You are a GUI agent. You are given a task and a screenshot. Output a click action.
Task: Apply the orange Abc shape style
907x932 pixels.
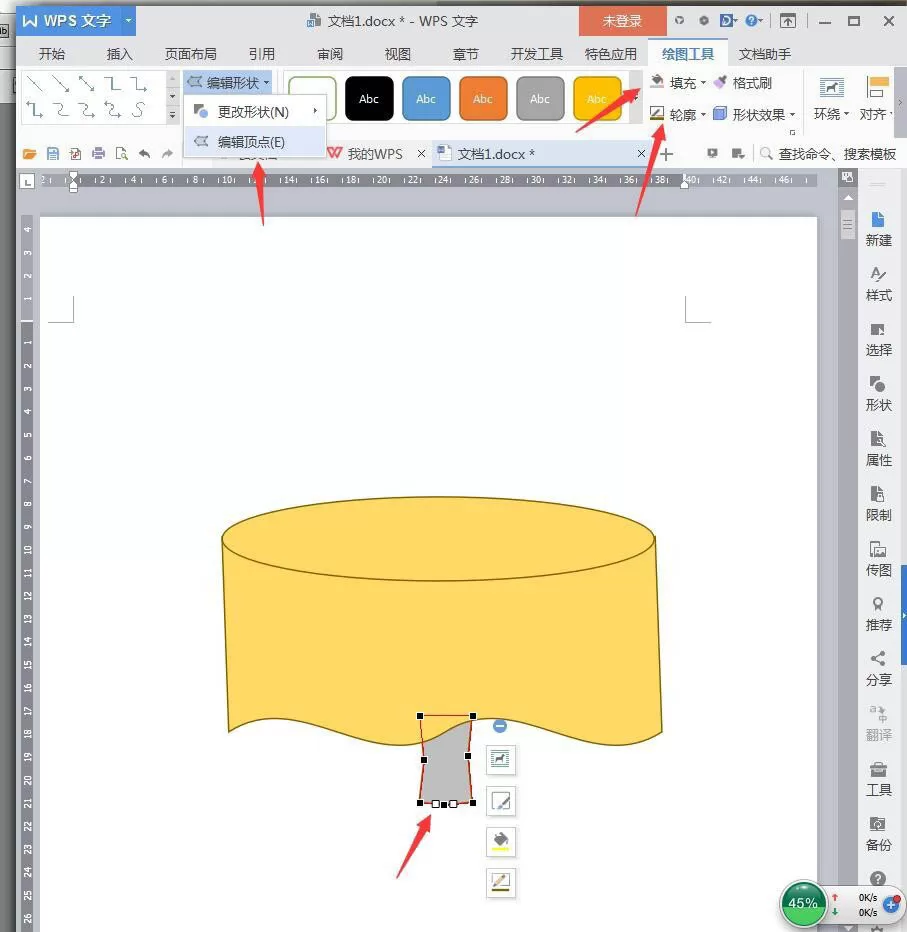pyautogui.click(x=483, y=99)
